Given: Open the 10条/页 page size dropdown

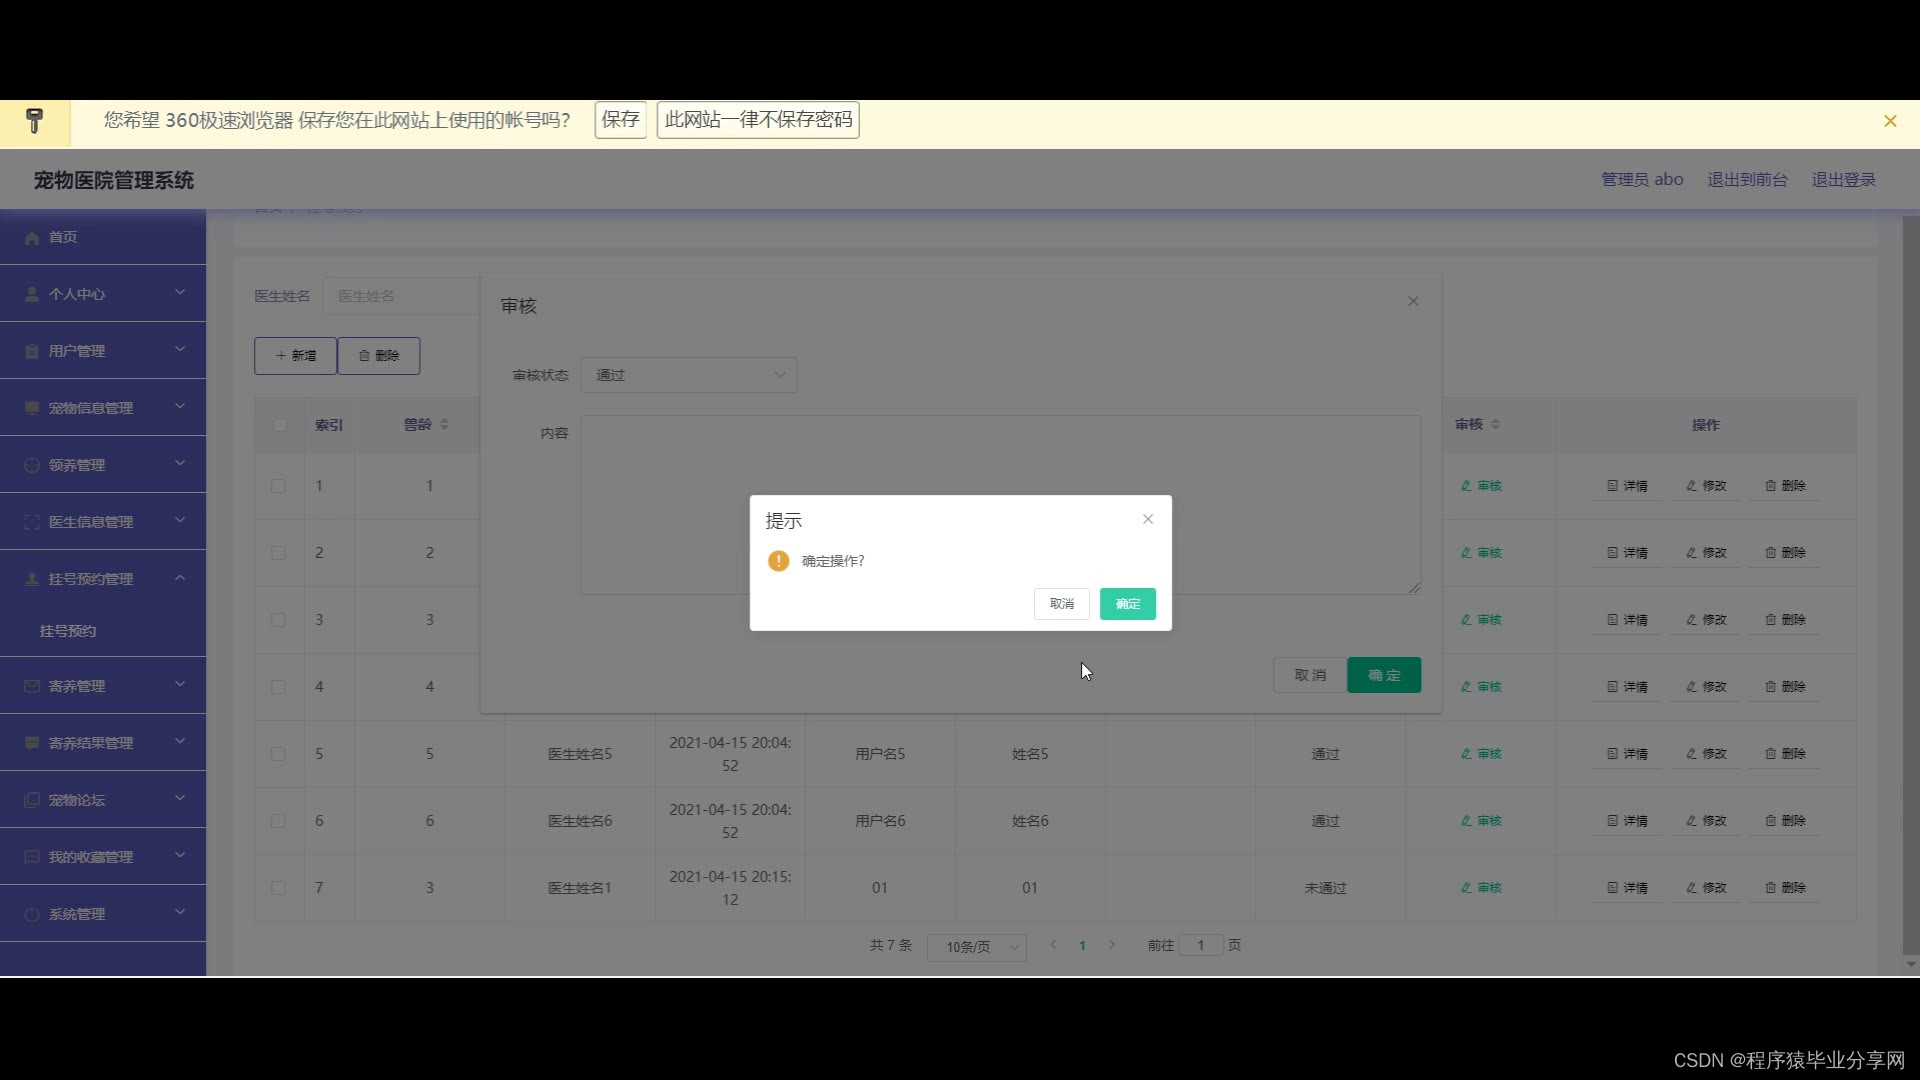Looking at the screenshot, I should click(976, 947).
